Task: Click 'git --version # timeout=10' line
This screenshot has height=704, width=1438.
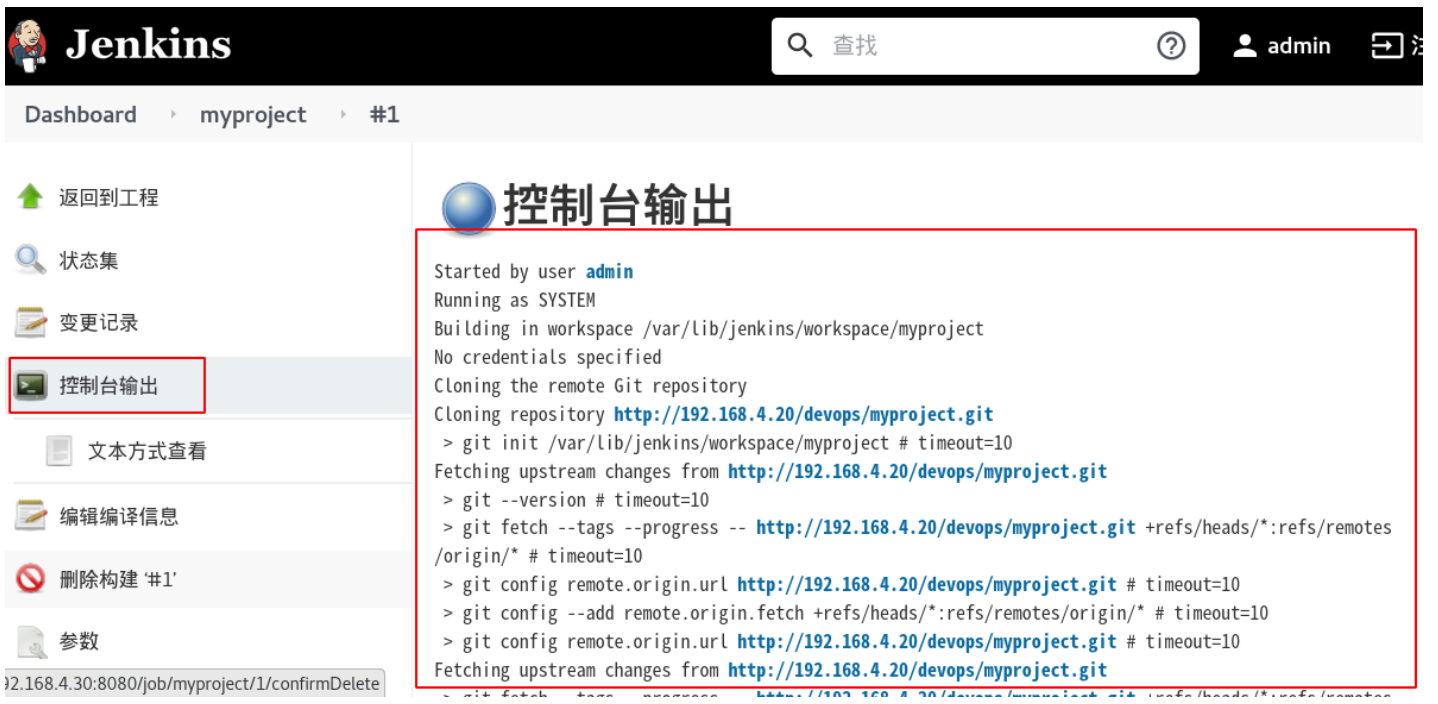Action: [x=576, y=500]
